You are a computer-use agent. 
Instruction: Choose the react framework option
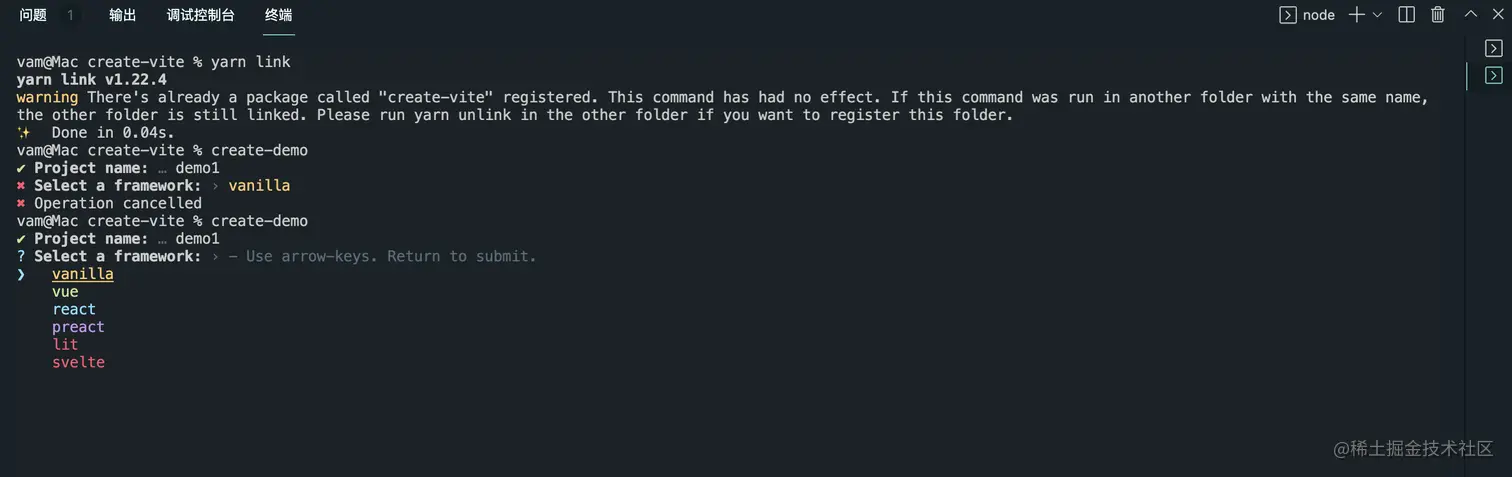(74, 309)
